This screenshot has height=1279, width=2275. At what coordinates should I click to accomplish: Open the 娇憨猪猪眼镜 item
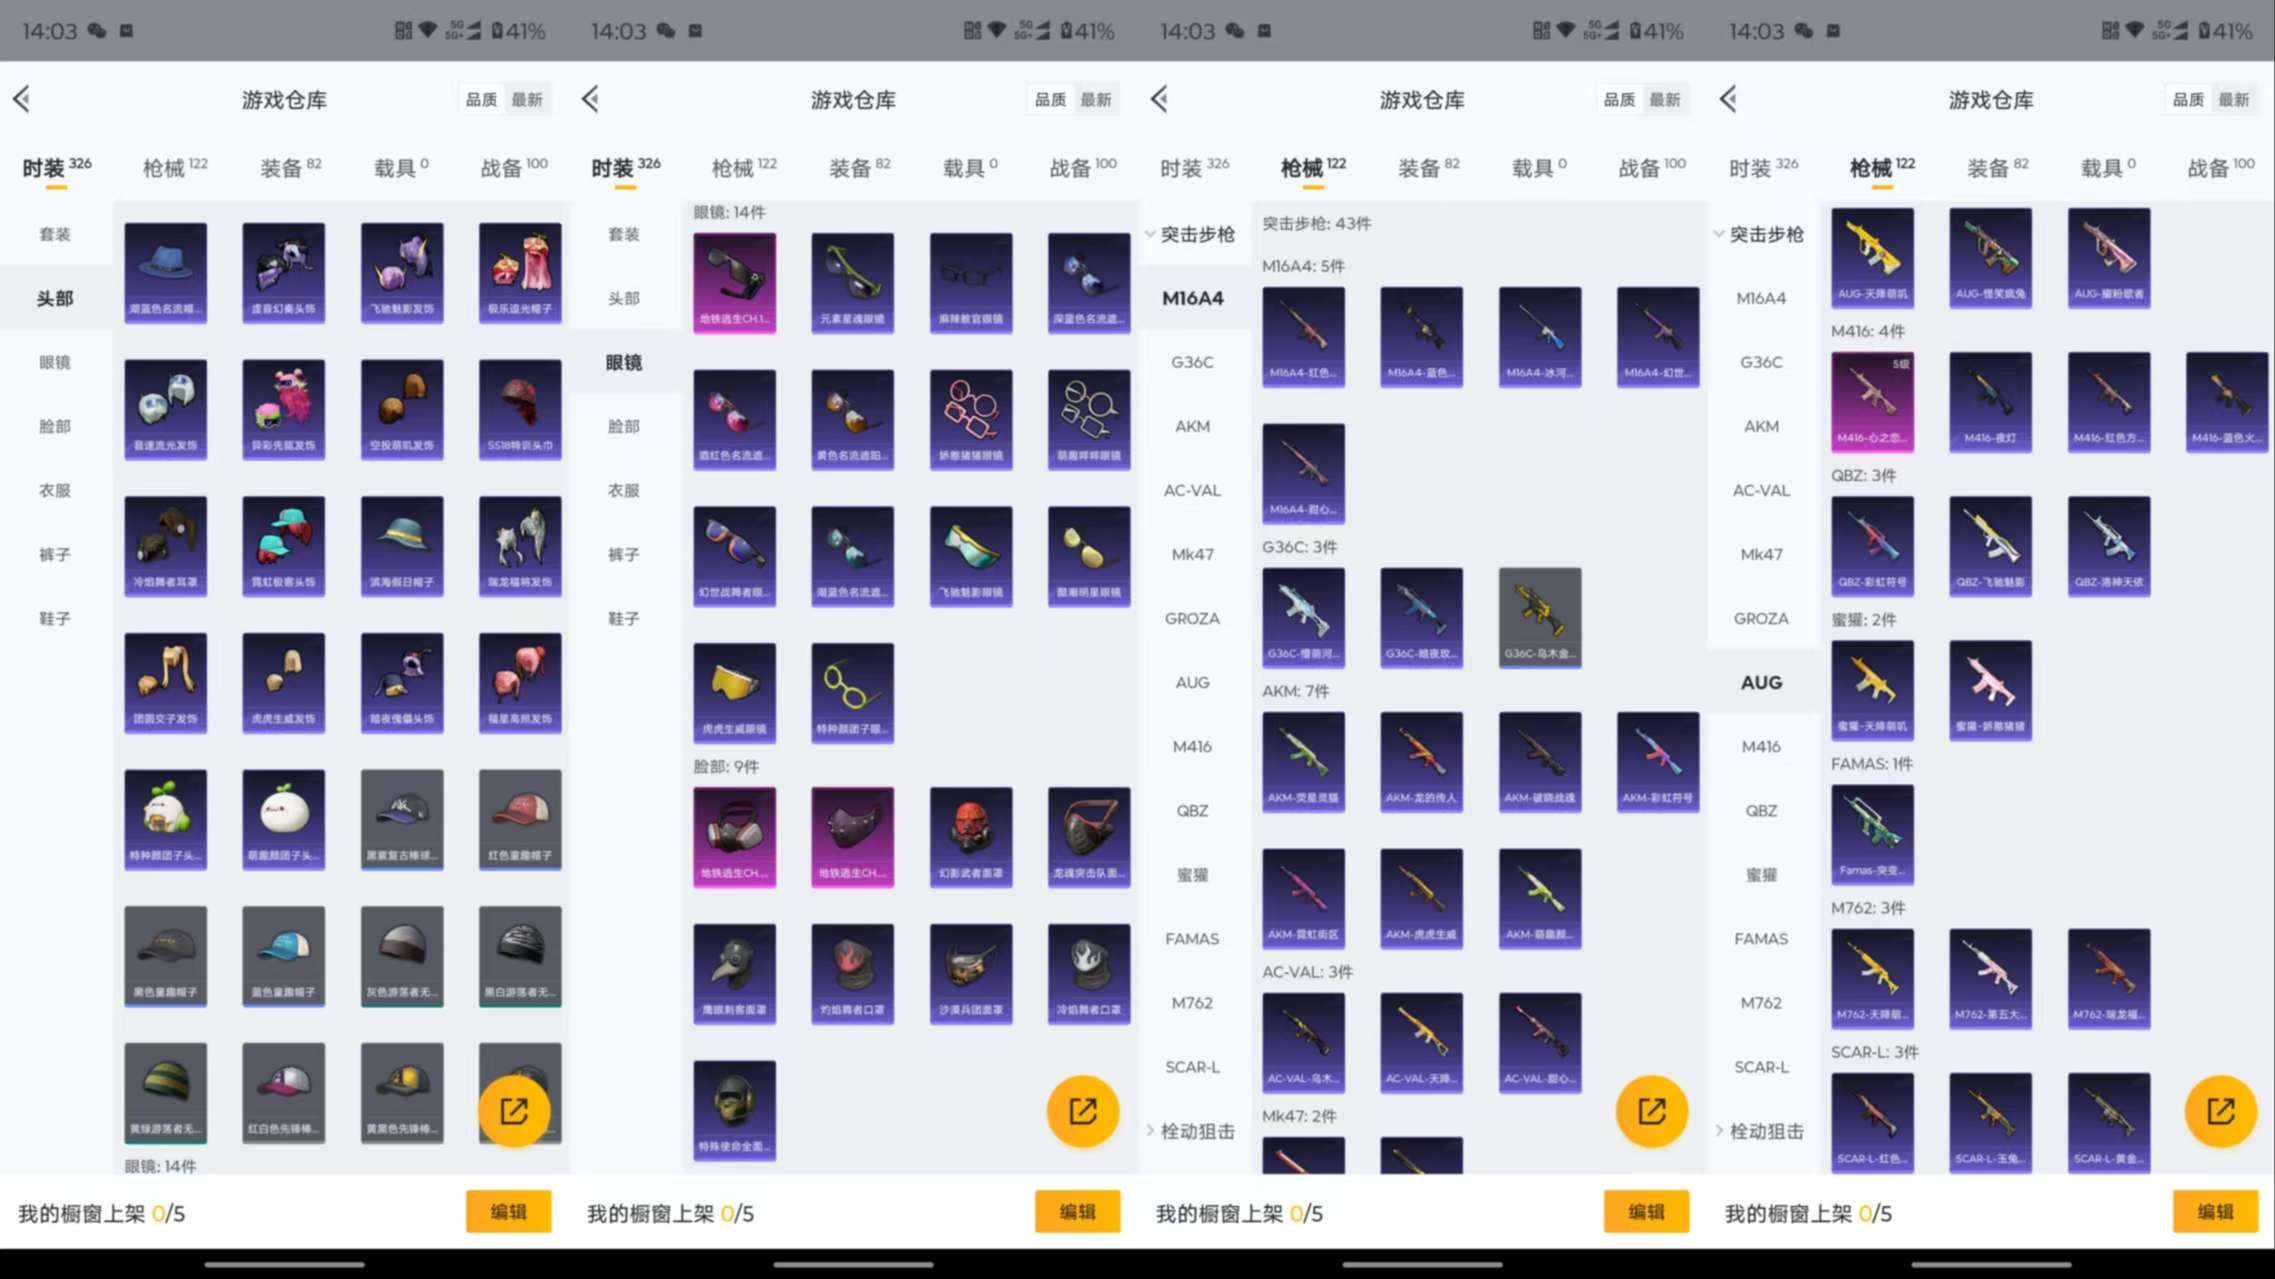[x=971, y=420]
